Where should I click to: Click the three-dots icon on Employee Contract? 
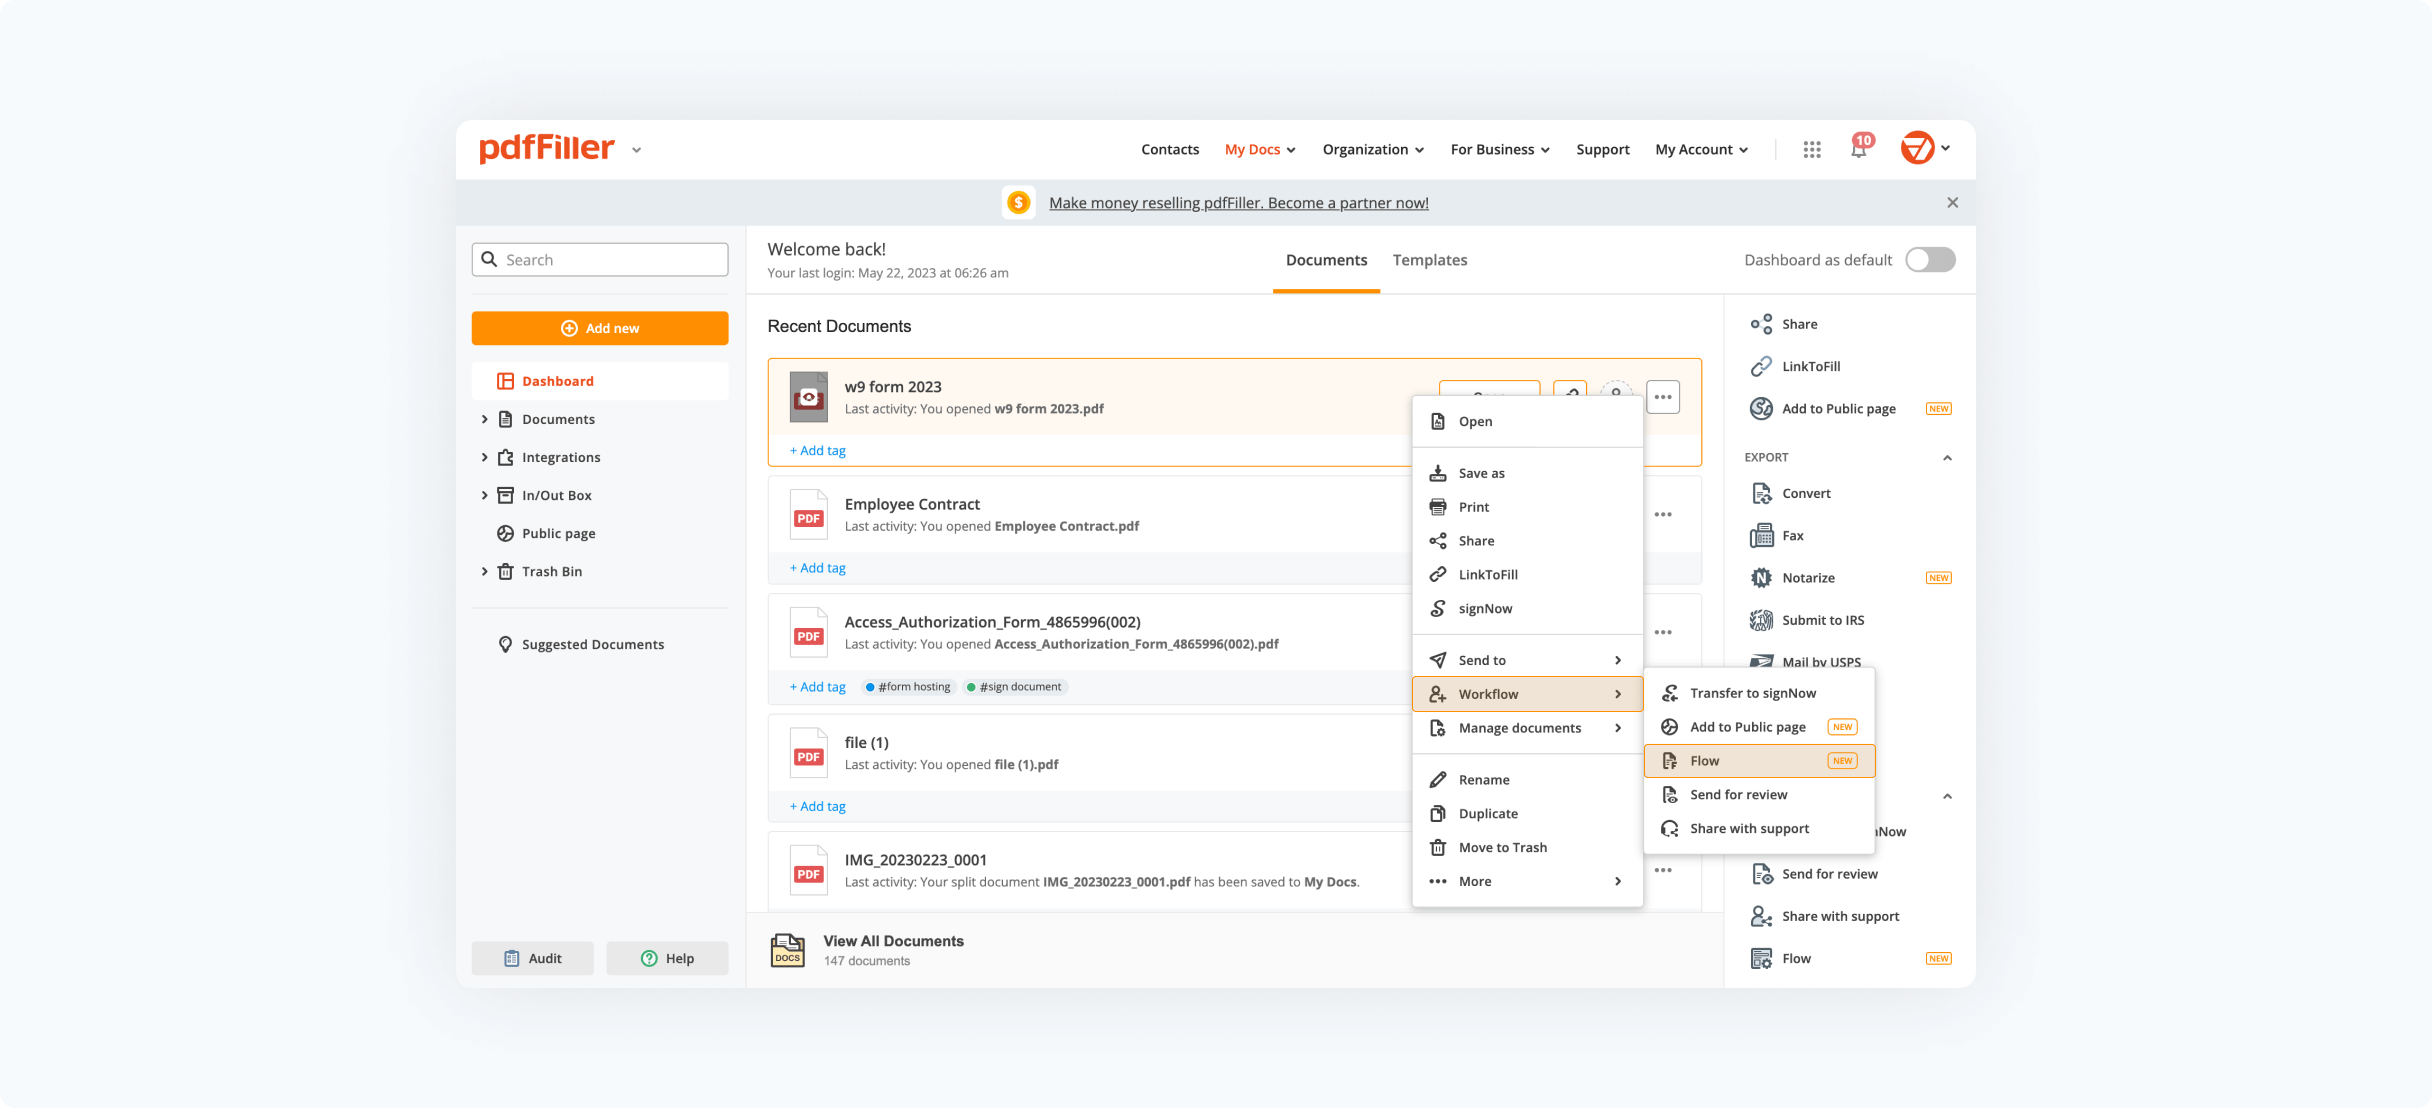(x=1663, y=515)
